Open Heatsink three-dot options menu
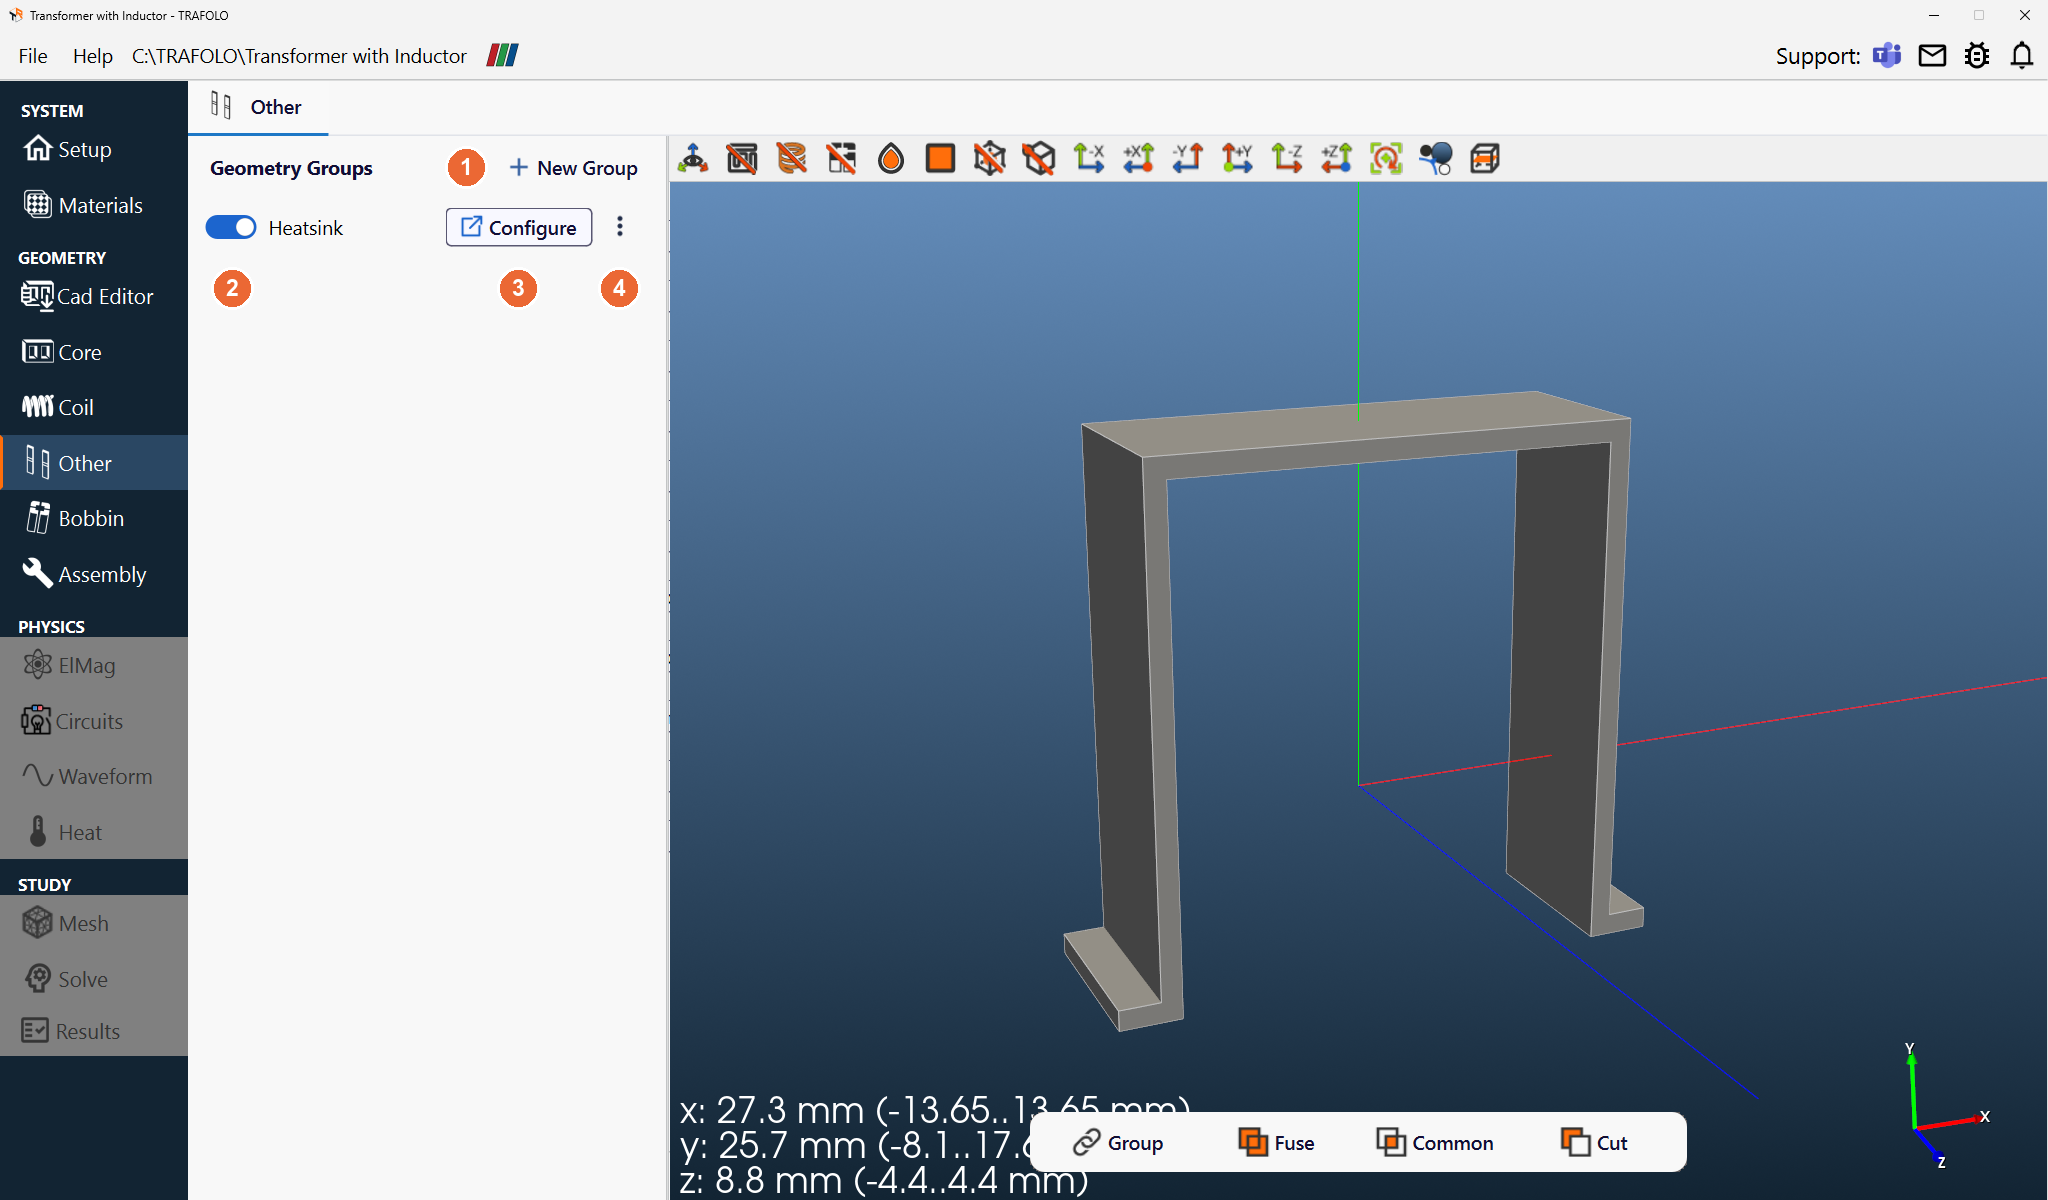Viewport: 2048px width, 1200px height. (620, 227)
